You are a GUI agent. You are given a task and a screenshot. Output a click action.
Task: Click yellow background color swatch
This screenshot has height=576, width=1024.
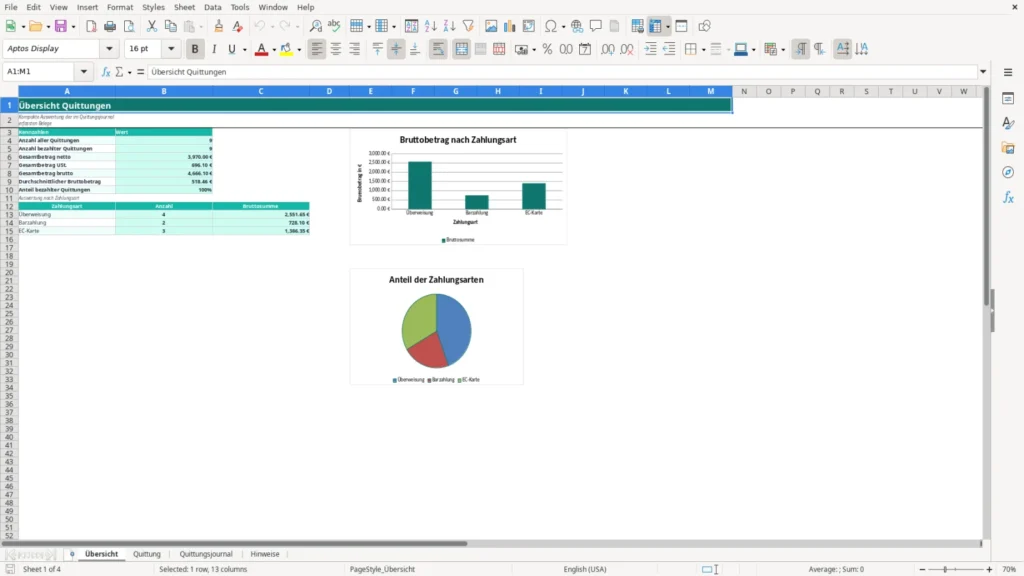point(286,50)
